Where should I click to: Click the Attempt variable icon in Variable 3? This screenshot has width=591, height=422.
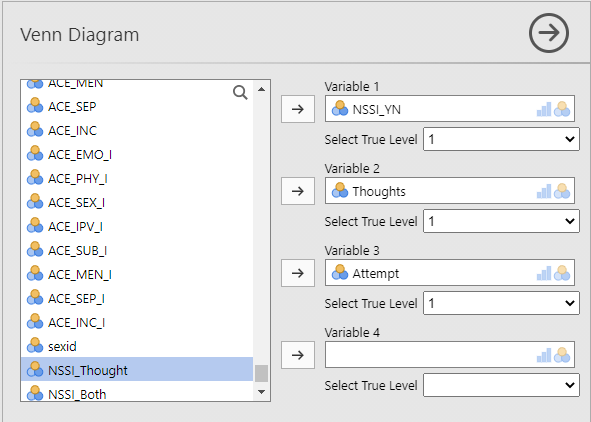click(x=340, y=273)
